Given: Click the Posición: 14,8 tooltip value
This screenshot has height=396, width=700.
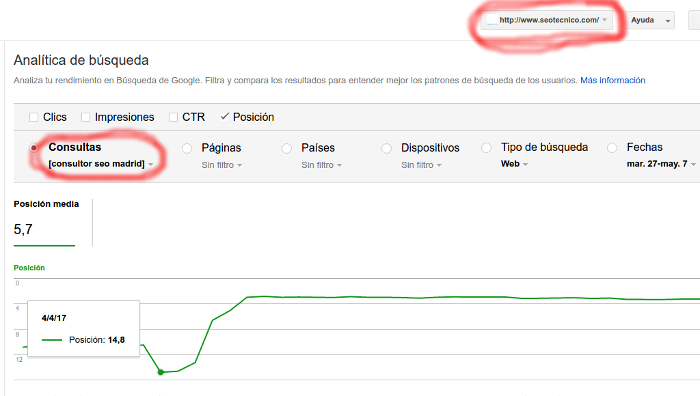Looking at the screenshot, I should click(97, 340).
